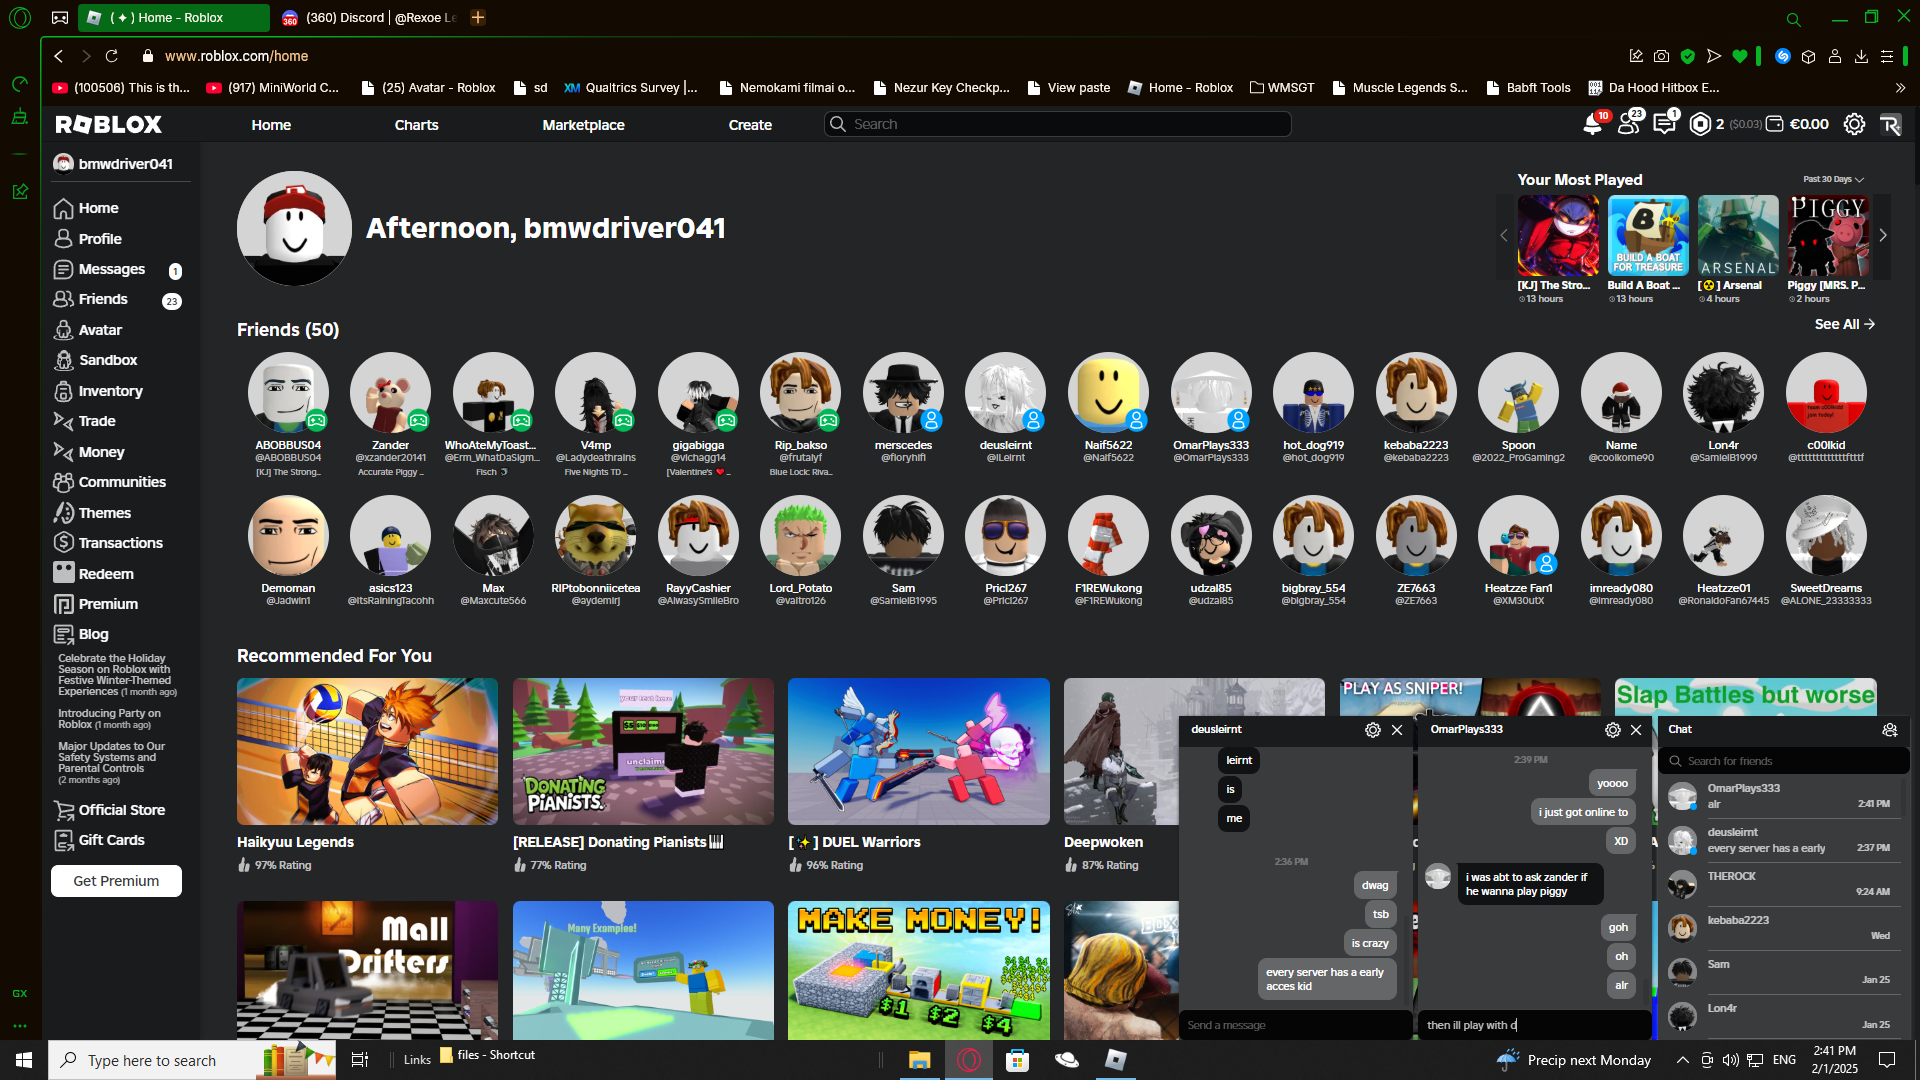Open the Communities sidebar item
1920x1080 pixels.
click(122, 482)
